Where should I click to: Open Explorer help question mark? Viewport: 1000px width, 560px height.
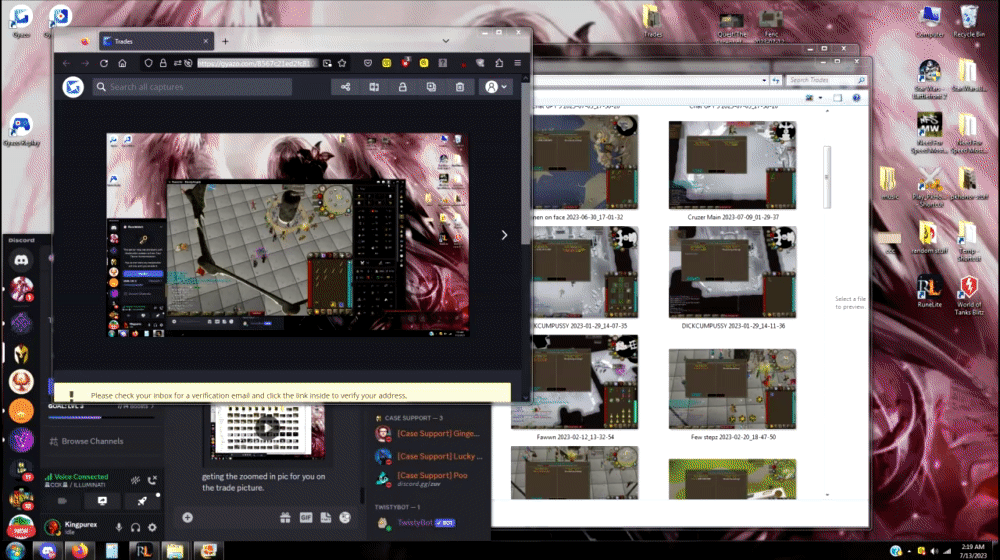coord(857,98)
